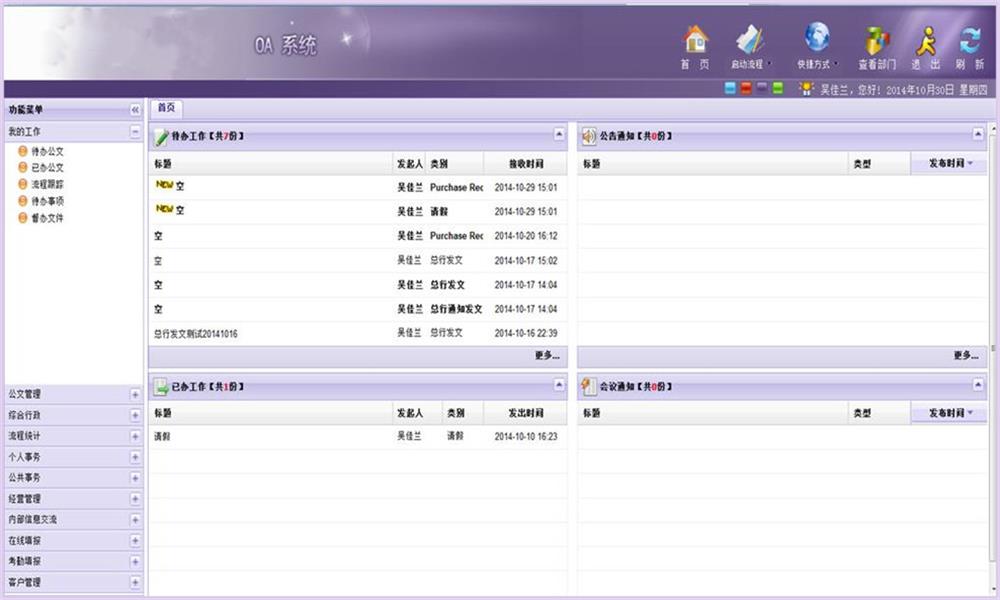Expand the 在线填报 section plus button
This screenshot has width=1000, height=600.
pos(135,541)
